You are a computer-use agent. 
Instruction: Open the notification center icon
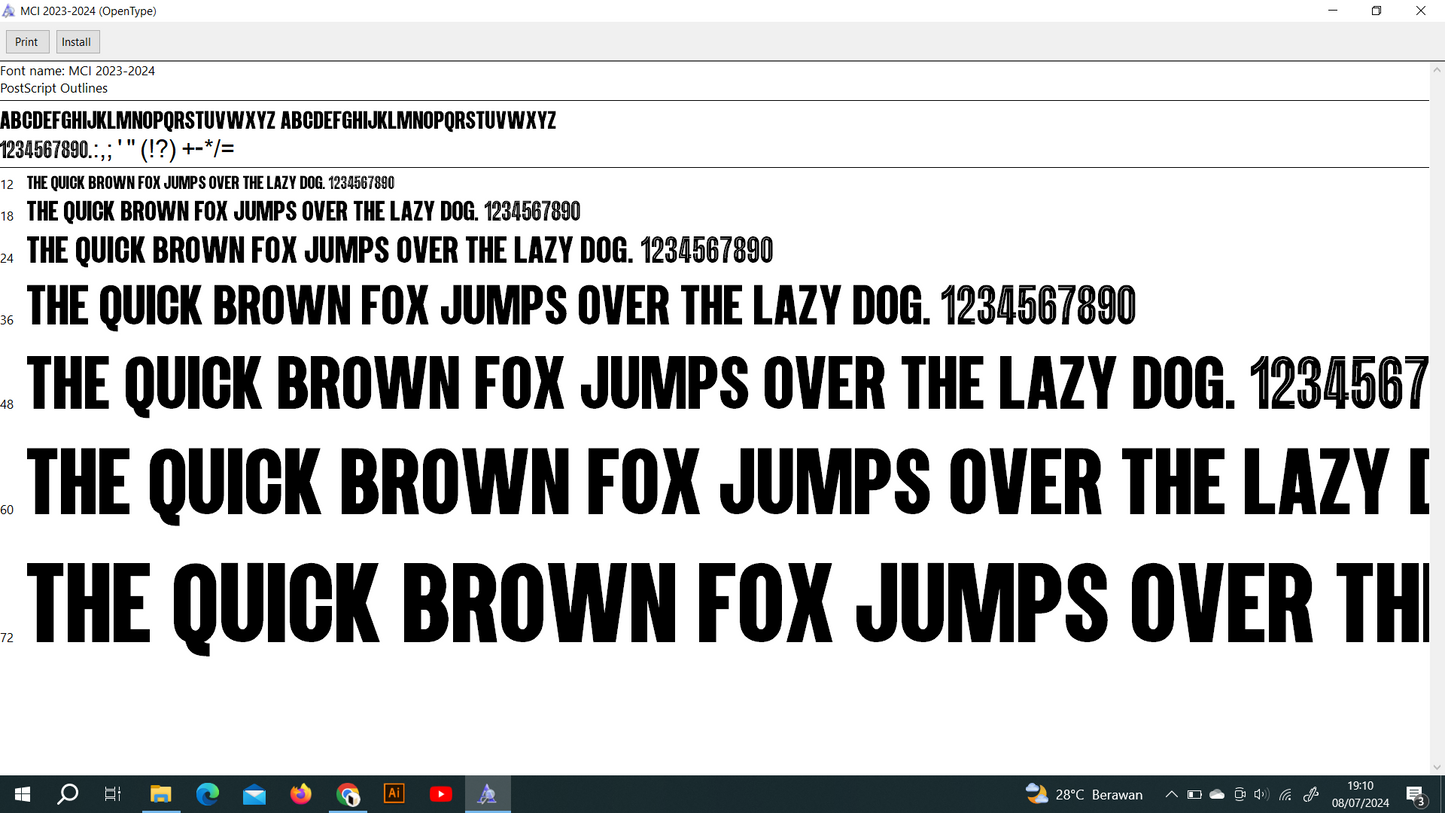click(1416, 794)
